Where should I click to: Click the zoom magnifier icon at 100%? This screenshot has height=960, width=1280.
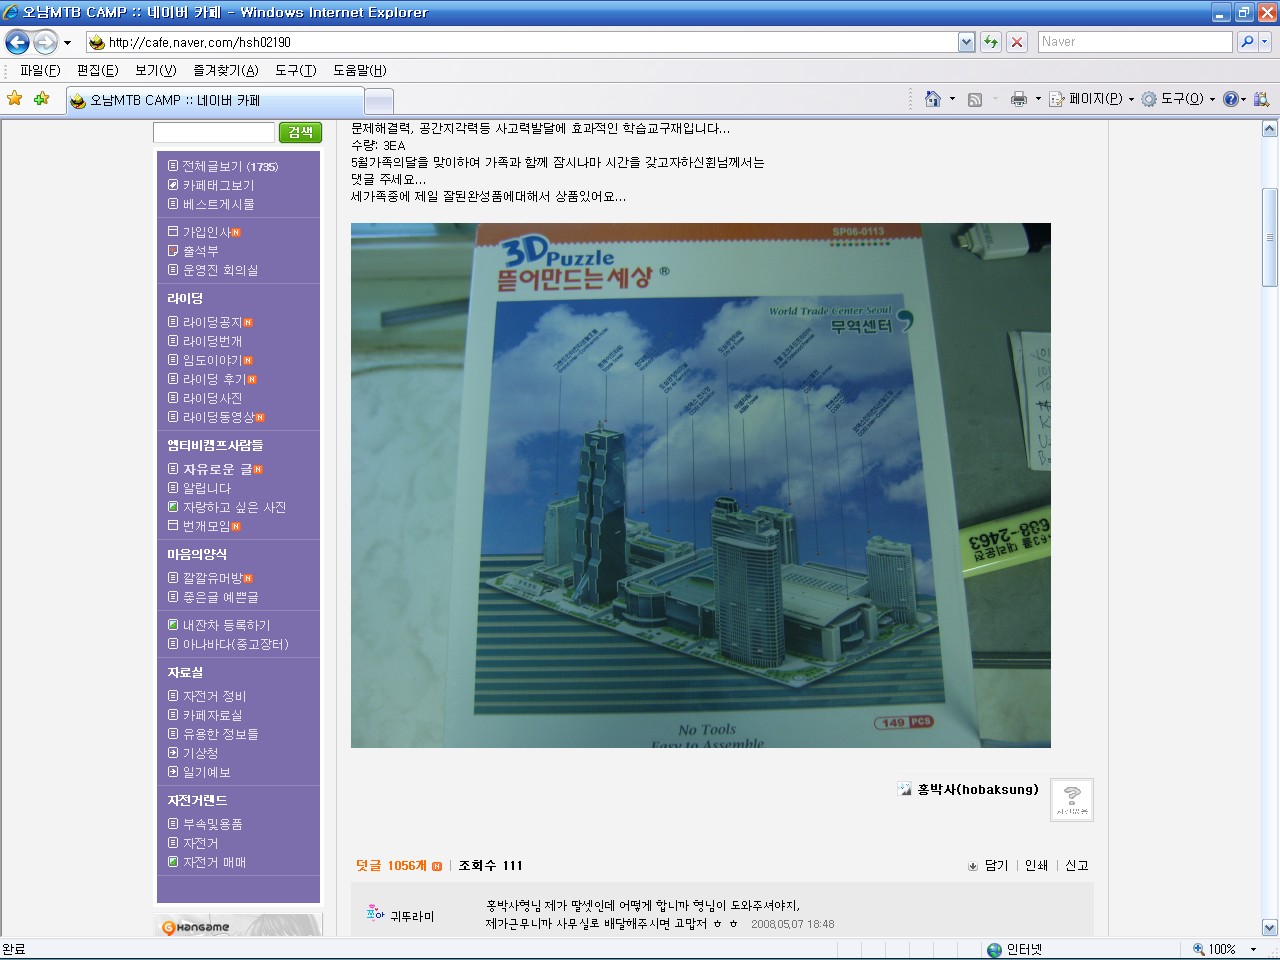click(x=1198, y=949)
